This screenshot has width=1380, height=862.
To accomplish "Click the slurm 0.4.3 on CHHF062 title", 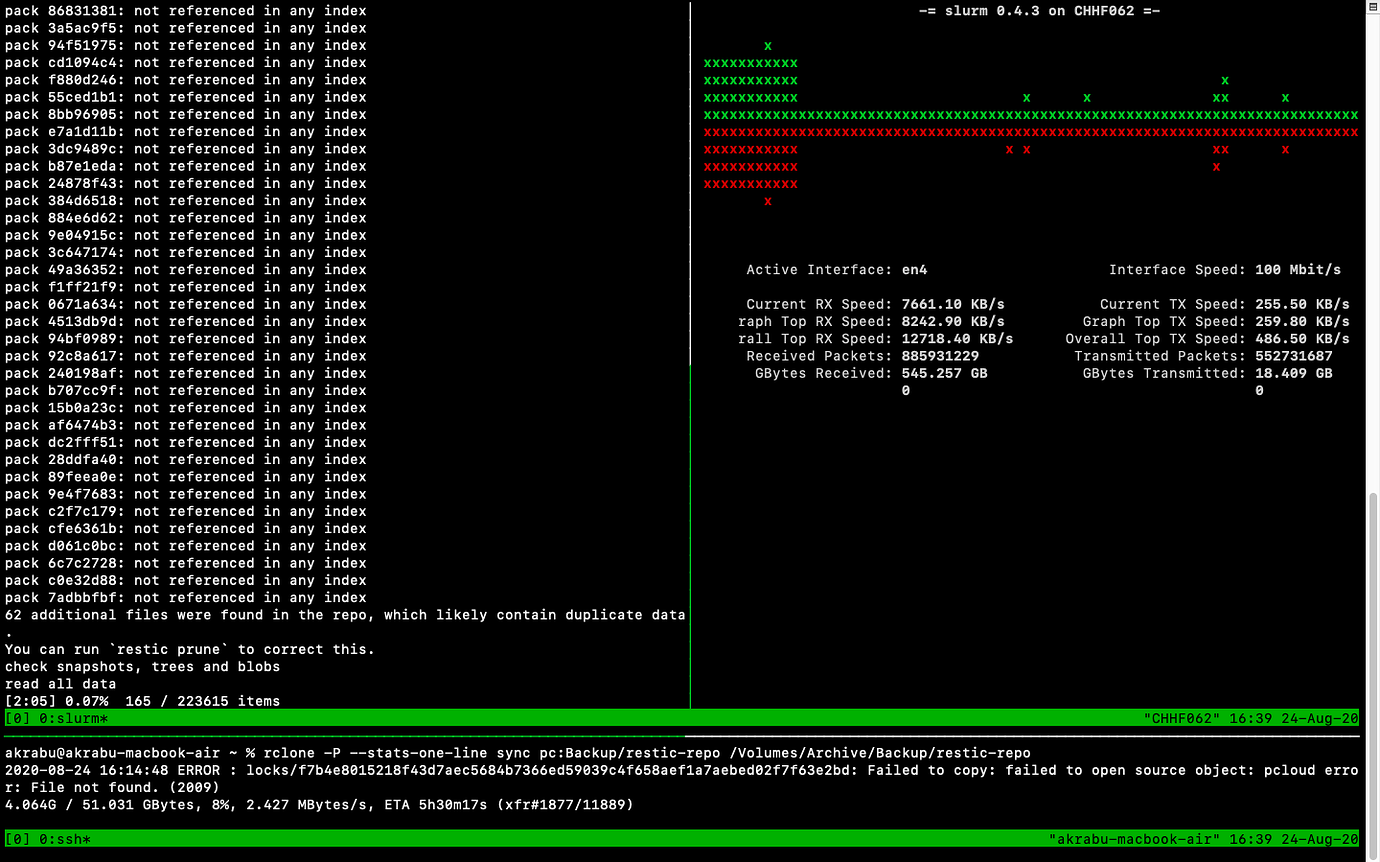I will click(1040, 11).
